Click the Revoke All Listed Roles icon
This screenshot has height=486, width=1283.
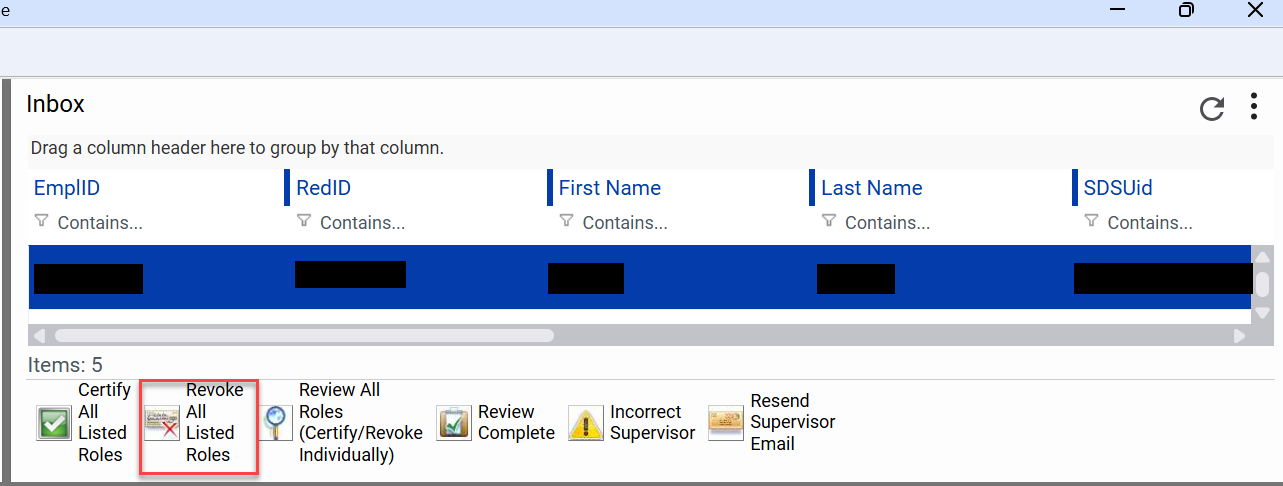[162, 423]
